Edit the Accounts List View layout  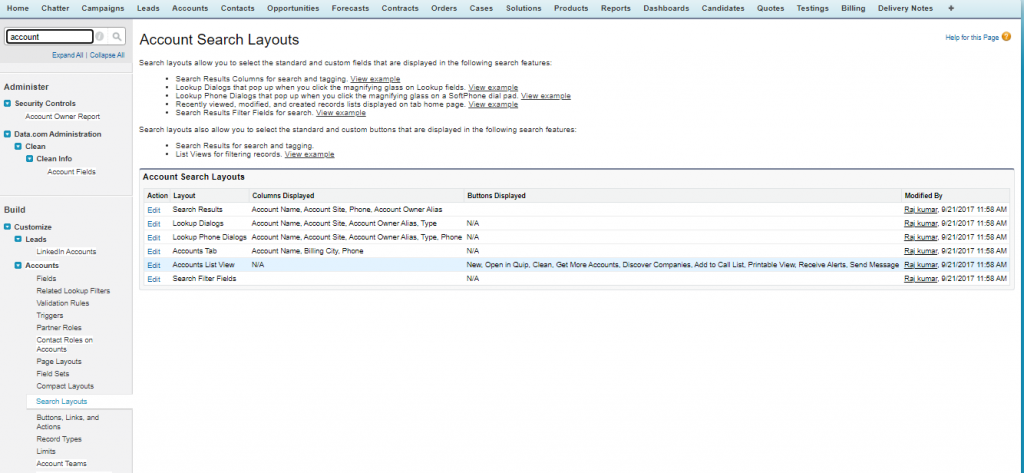tap(153, 265)
